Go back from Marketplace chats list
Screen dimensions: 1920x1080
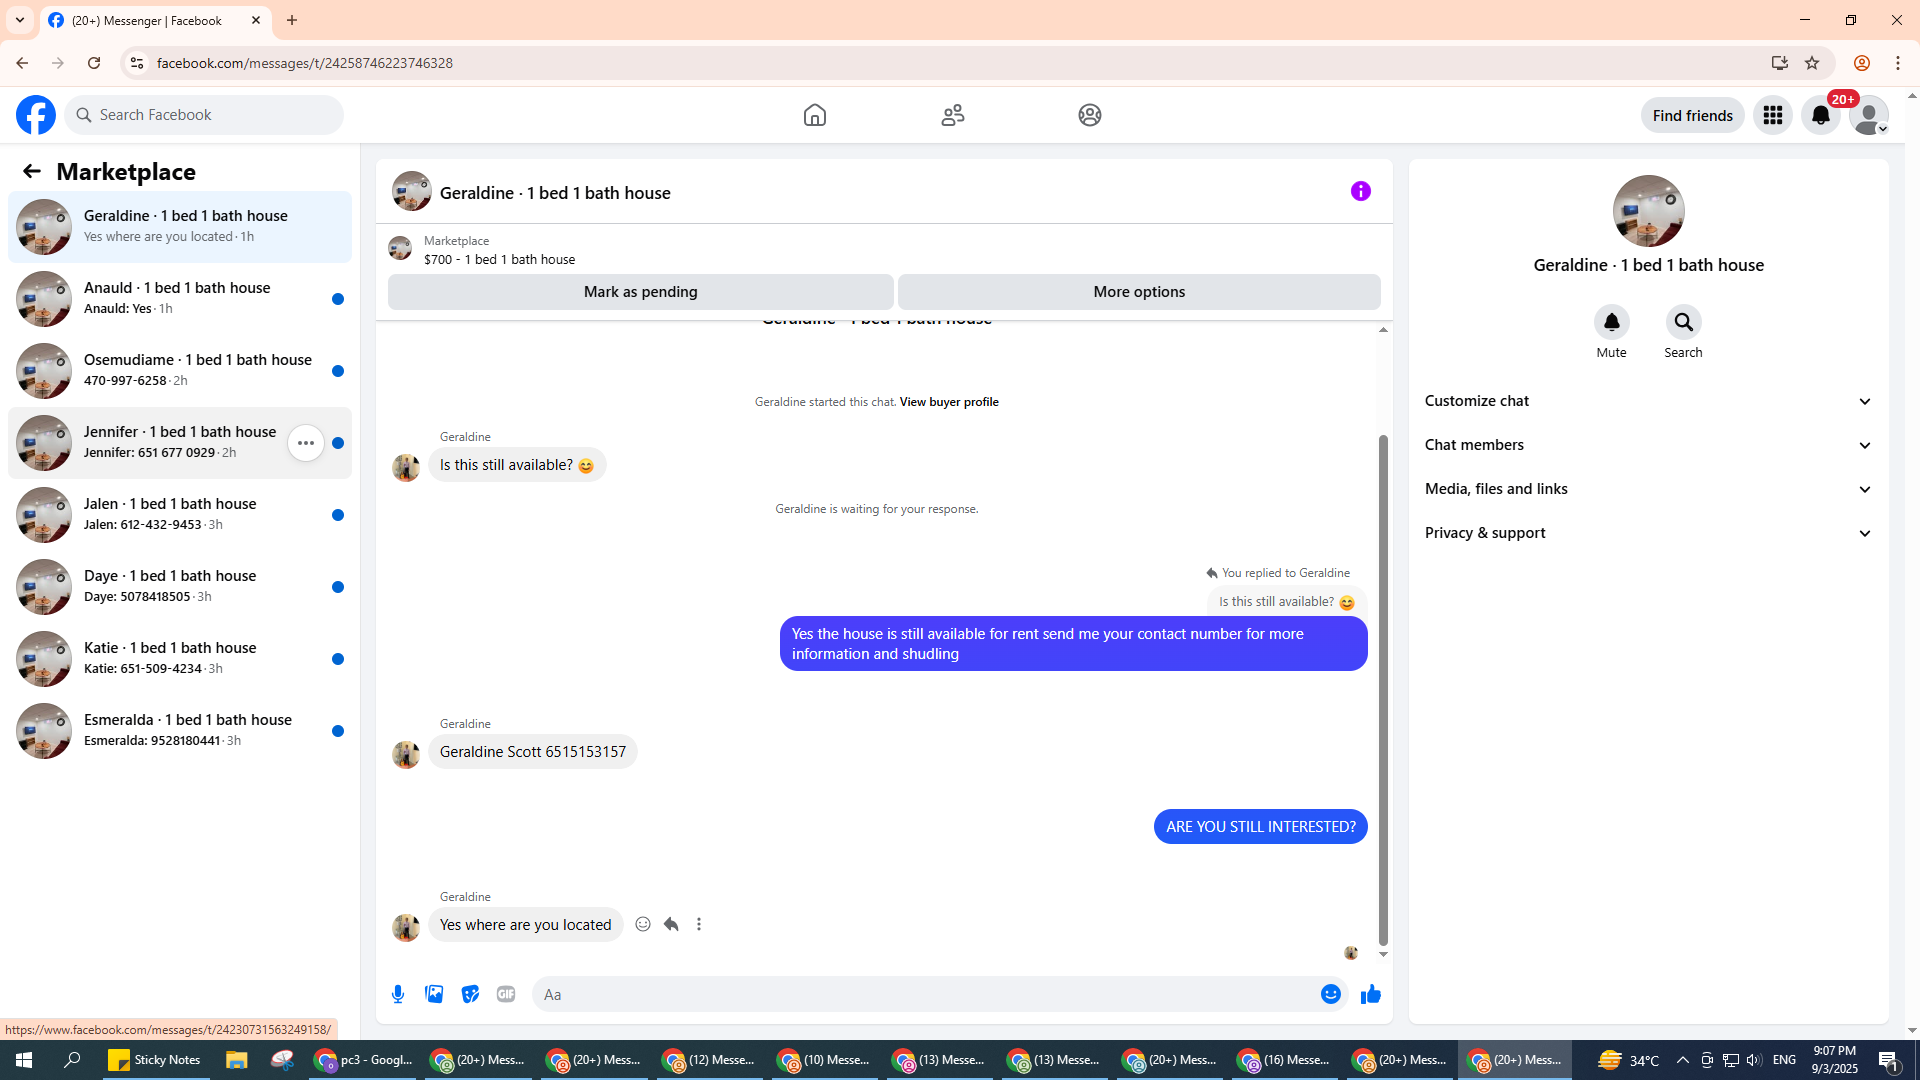coord(32,171)
